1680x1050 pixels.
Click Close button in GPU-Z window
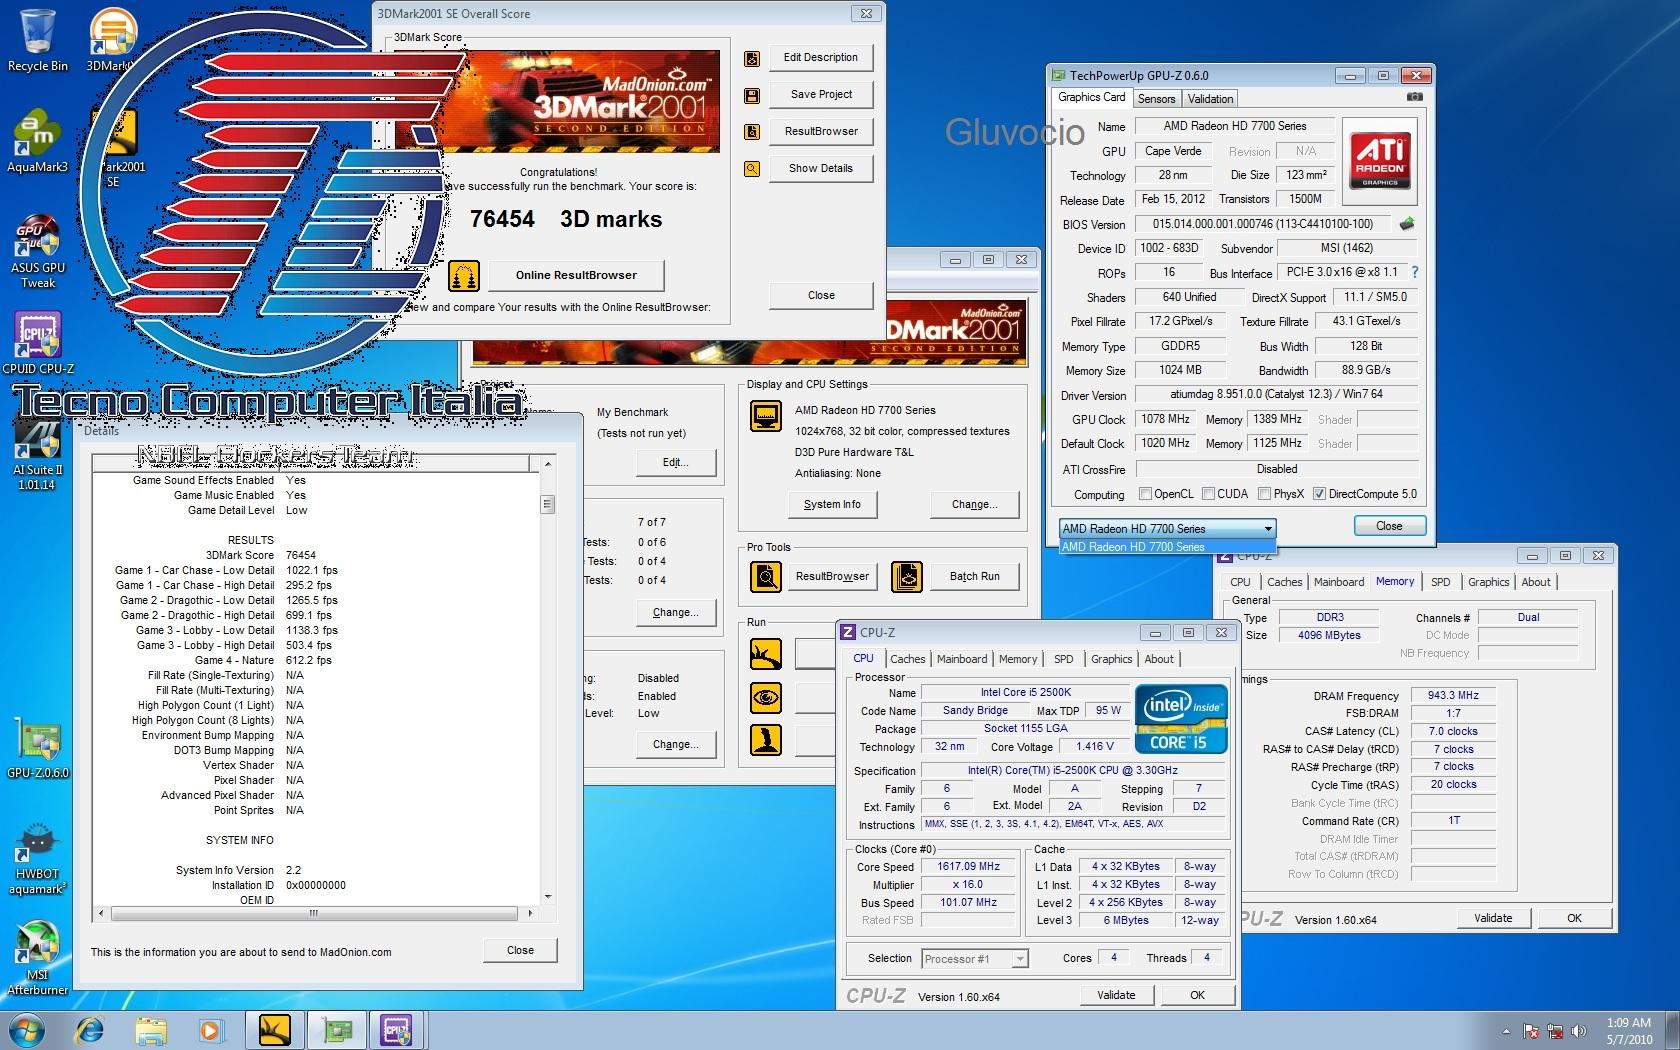[x=1389, y=526]
